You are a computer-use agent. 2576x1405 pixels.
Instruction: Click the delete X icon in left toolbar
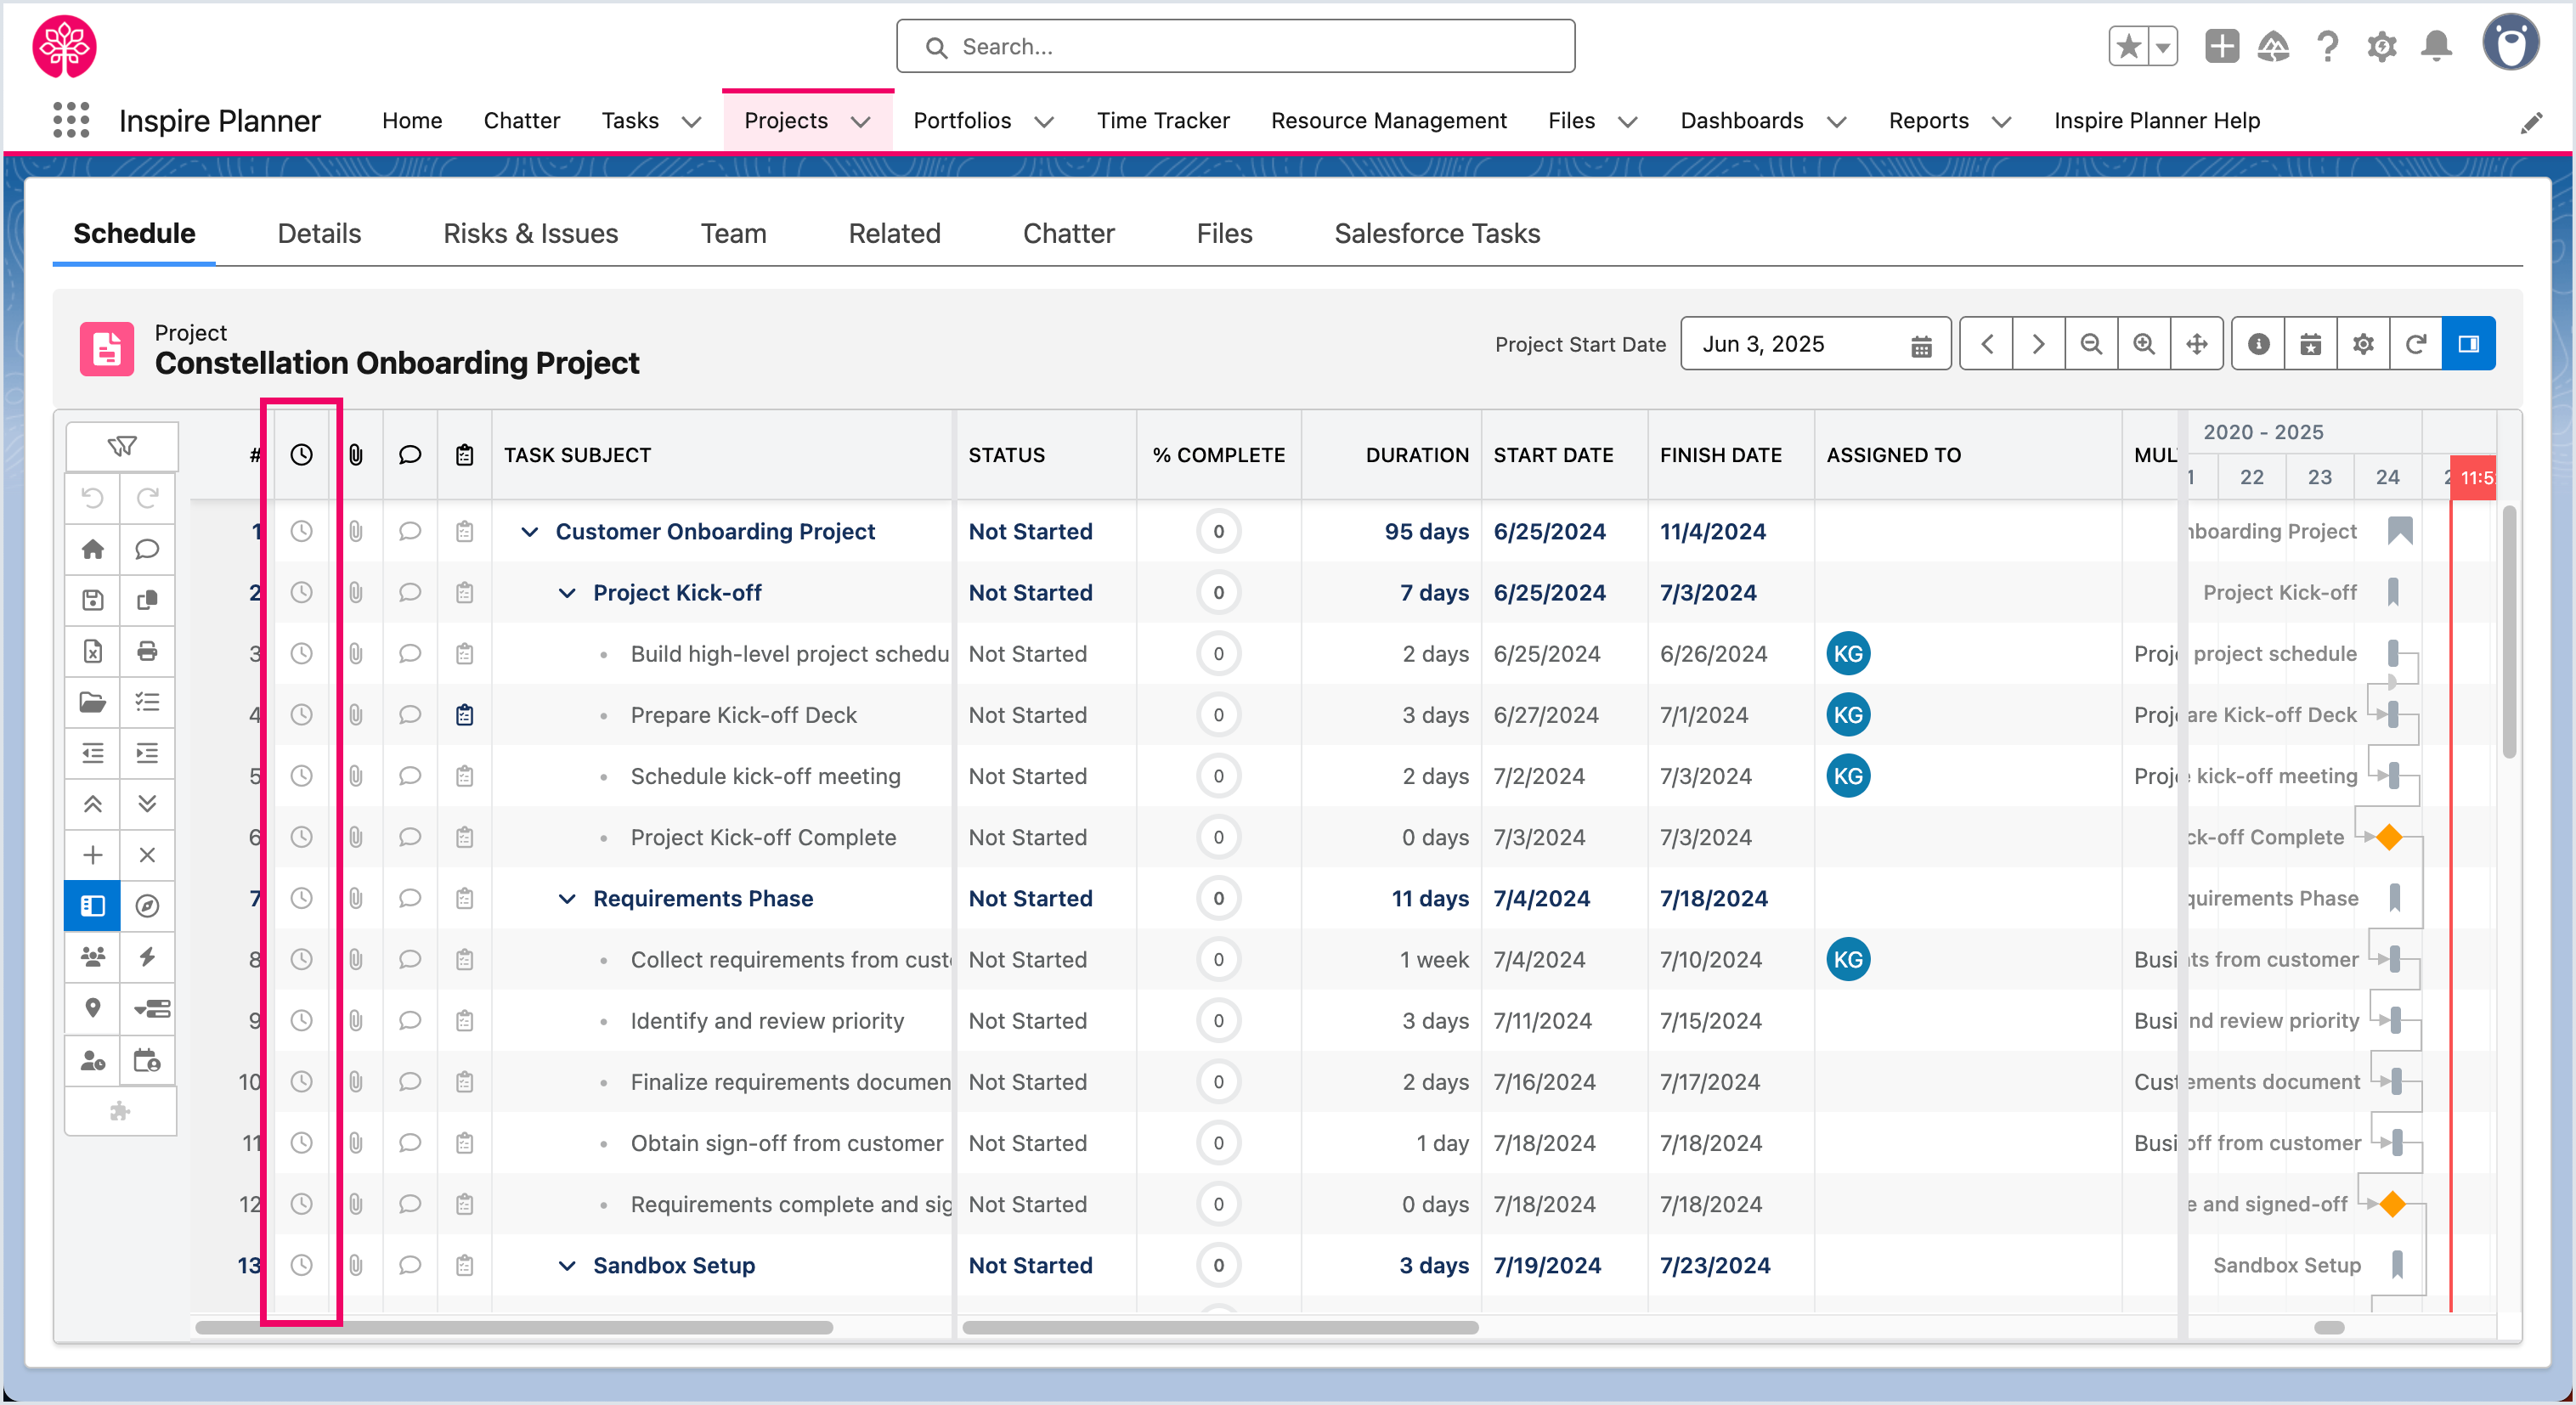click(147, 855)
